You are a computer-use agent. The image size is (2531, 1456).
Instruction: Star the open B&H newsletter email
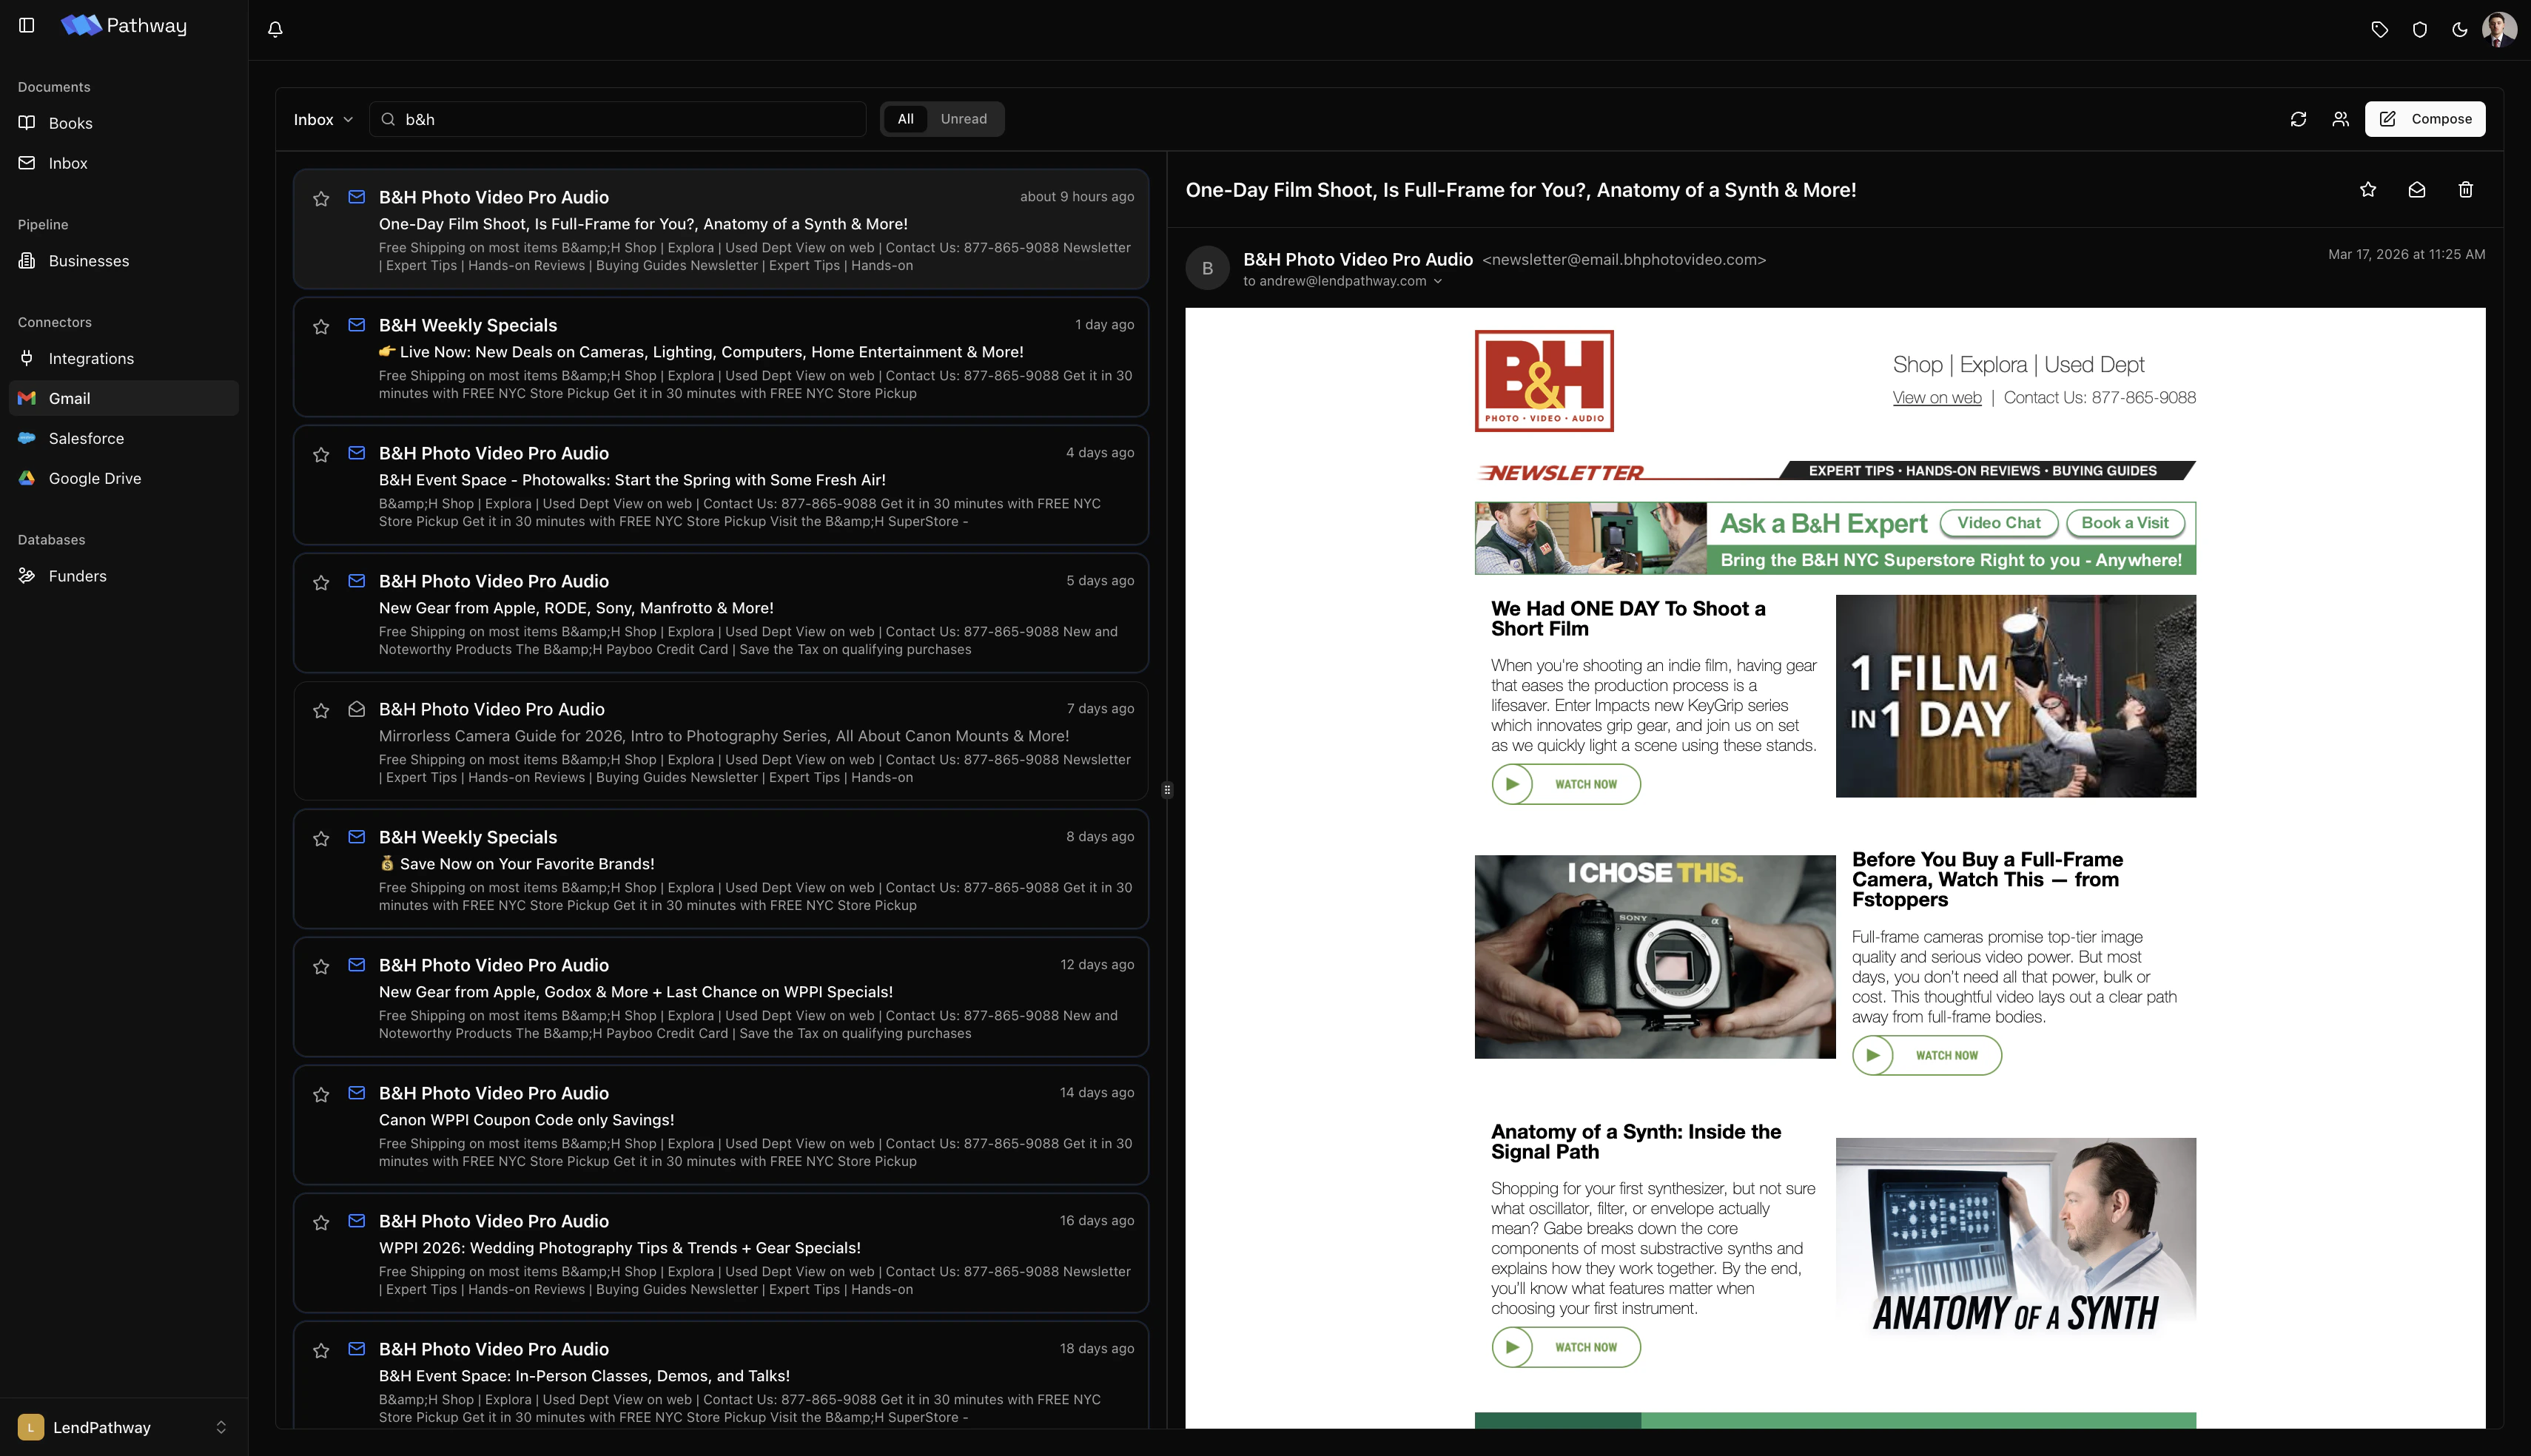[x=2367, y=190]
